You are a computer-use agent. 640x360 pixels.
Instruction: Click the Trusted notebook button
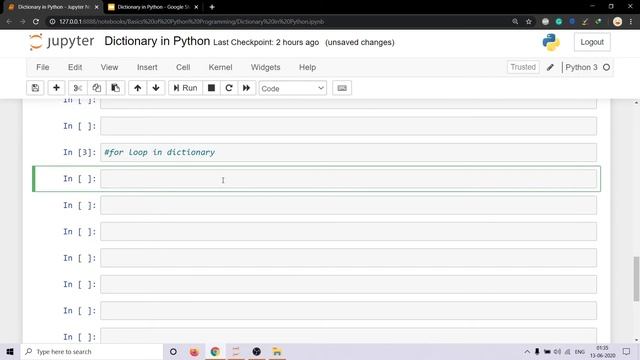click(x=523, y=67)
